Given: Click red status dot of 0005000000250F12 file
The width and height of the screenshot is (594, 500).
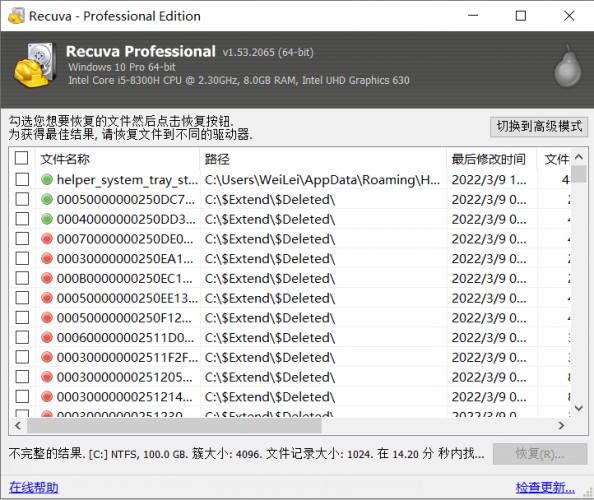Looking at the screenshot, I should coord(47,317).
